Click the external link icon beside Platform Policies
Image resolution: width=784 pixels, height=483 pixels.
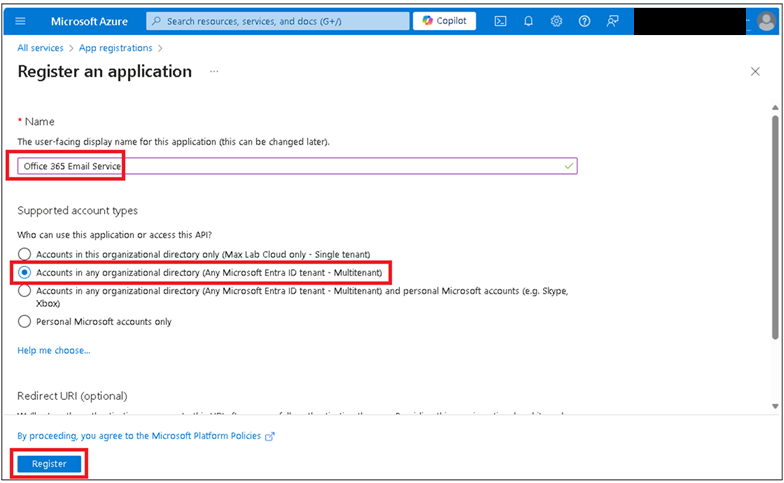click(x=270, y=436)
